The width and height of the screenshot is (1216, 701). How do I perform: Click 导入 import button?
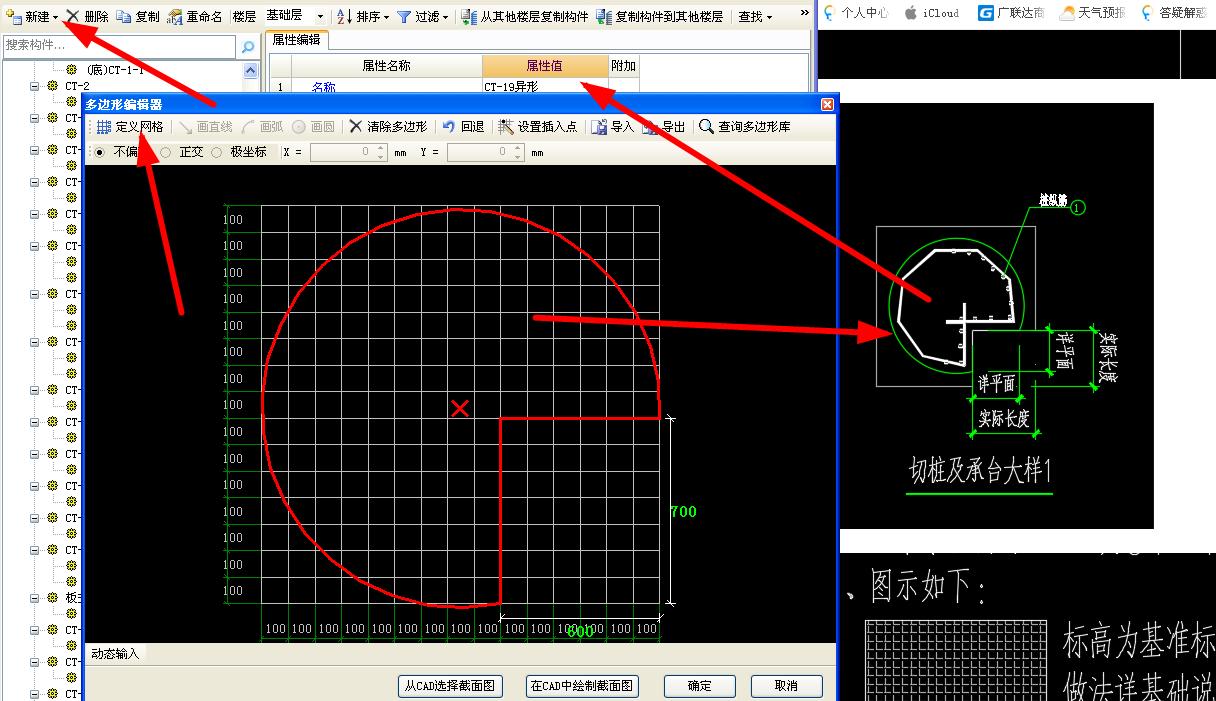pos(613,127)
